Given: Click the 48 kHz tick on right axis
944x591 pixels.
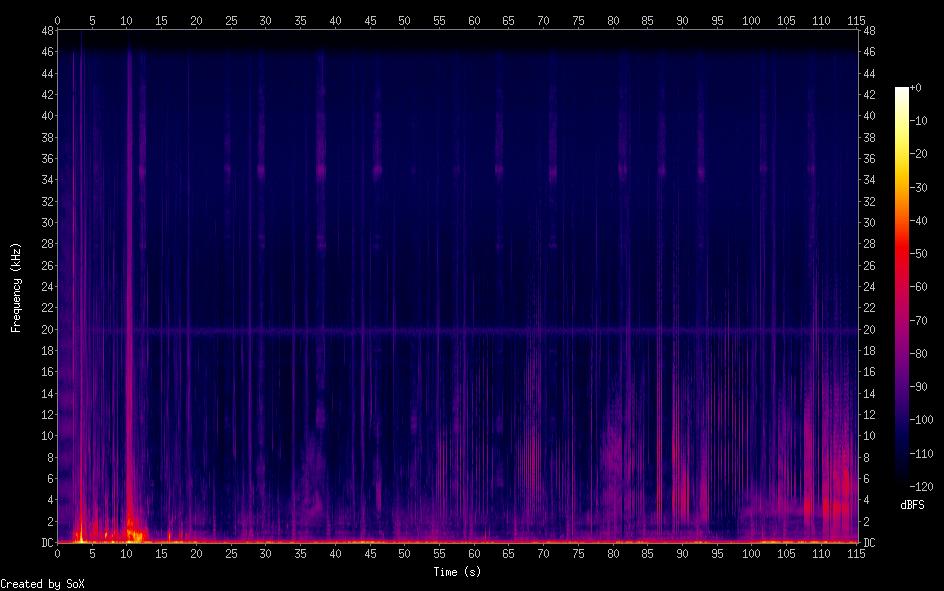Looking at the screenshot, I should click(870, 30).
